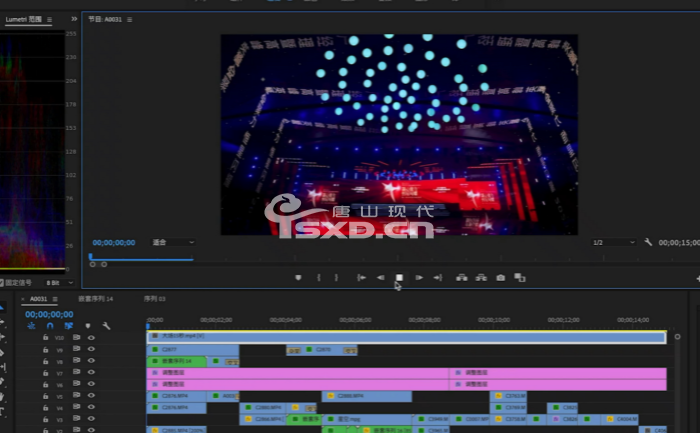Image resolution: width=700 pixels, height=433 pixels.
Task: Expand the panel overflow double-chevron
Action: coord(74,19)
